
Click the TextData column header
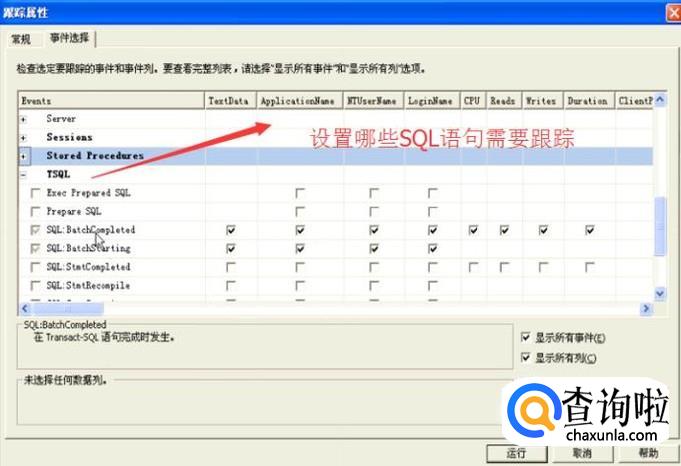point(229,101)
